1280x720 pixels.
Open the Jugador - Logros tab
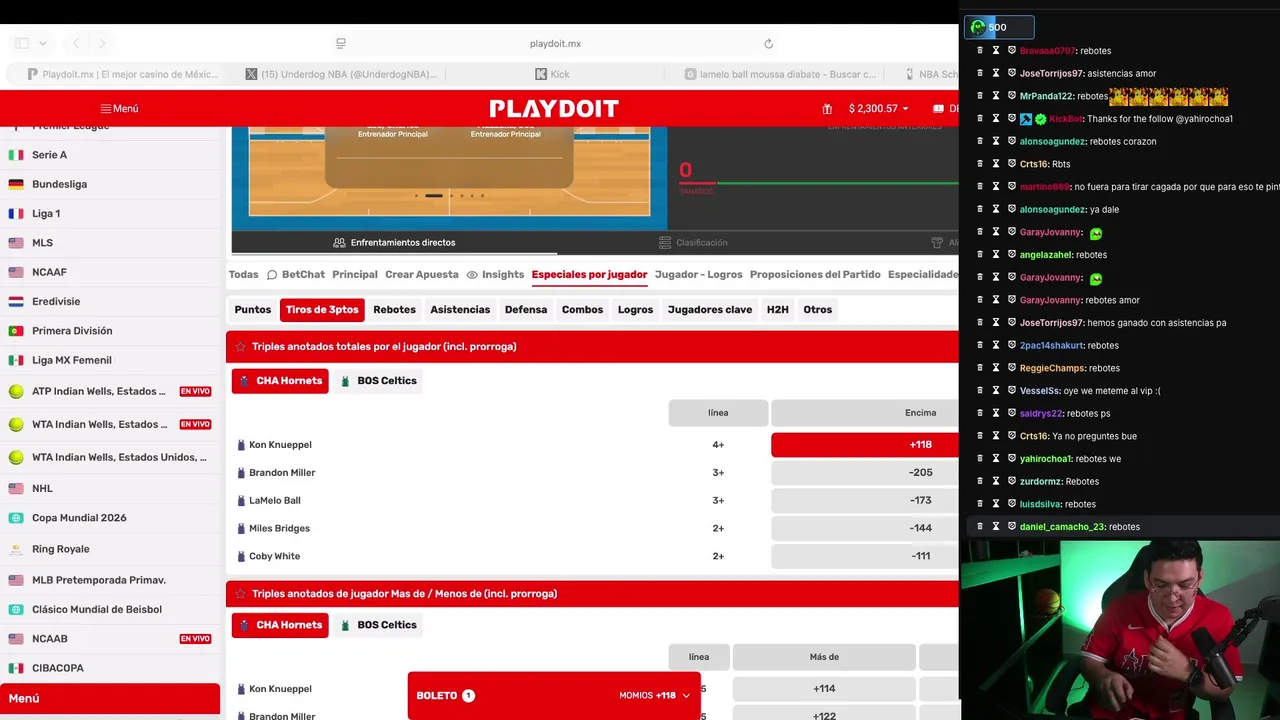pos(698,274)
